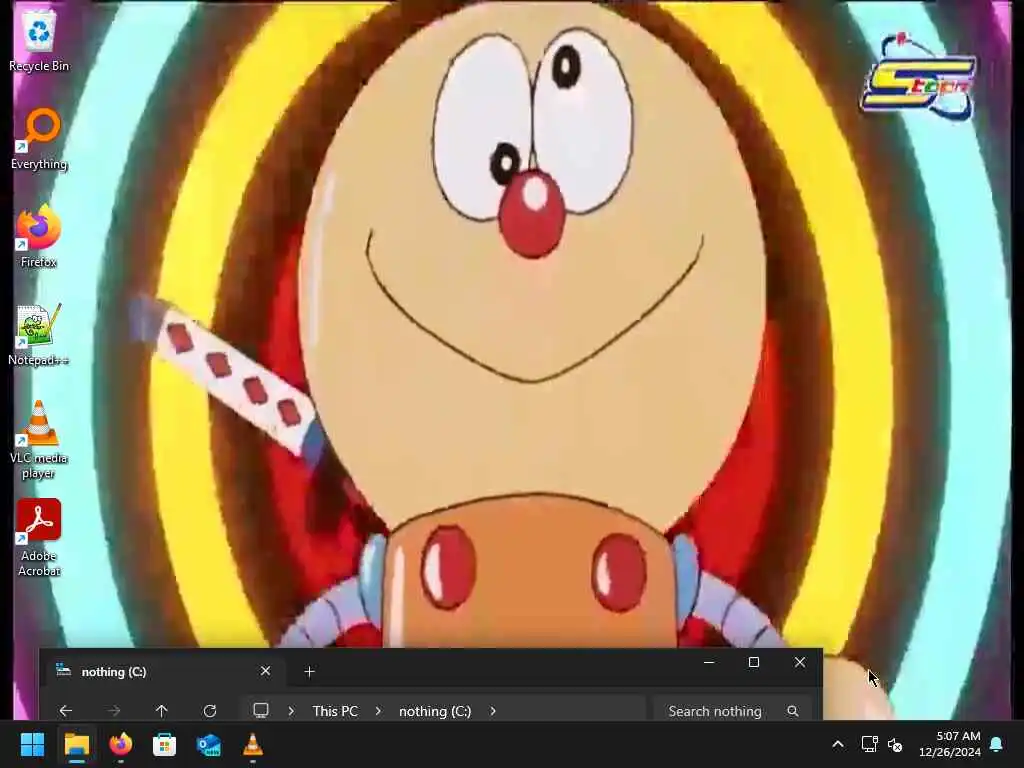Minimize the File Explorer window
The width and height of the screenshot is (1024, 768).
pos(709,662)
